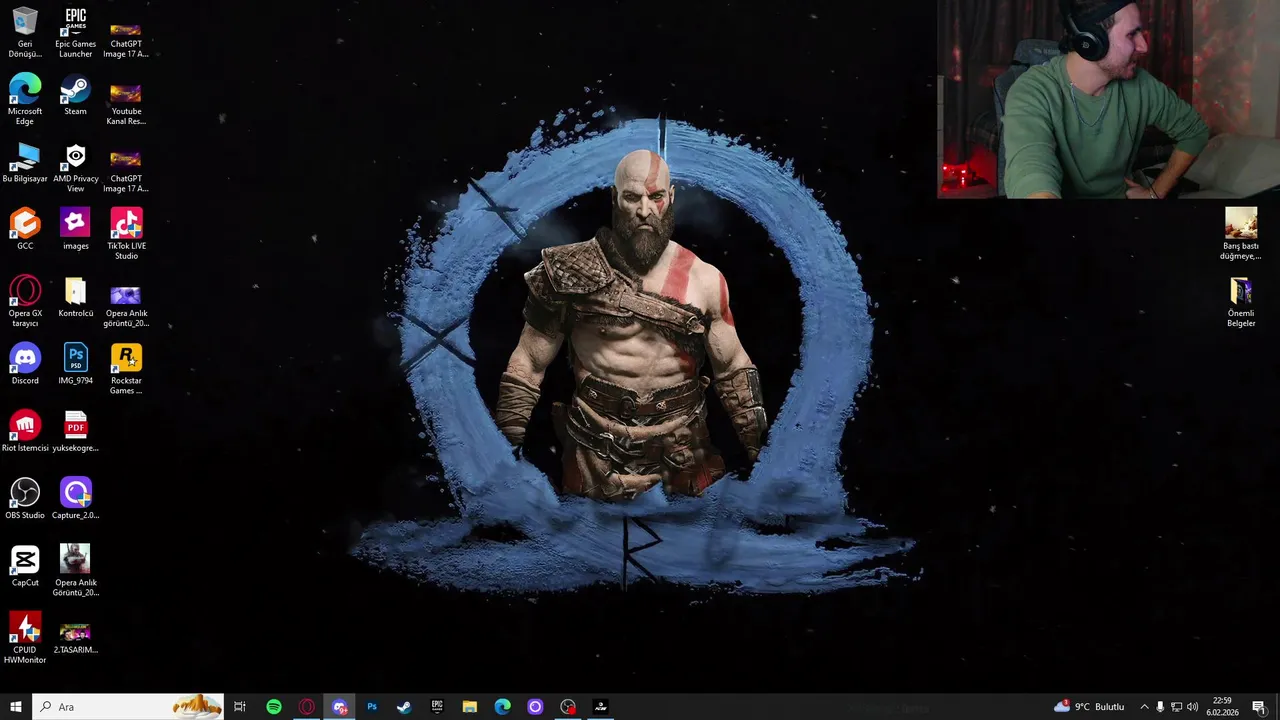Open AMD Privacy View shortcut

[x=76, y=167]
